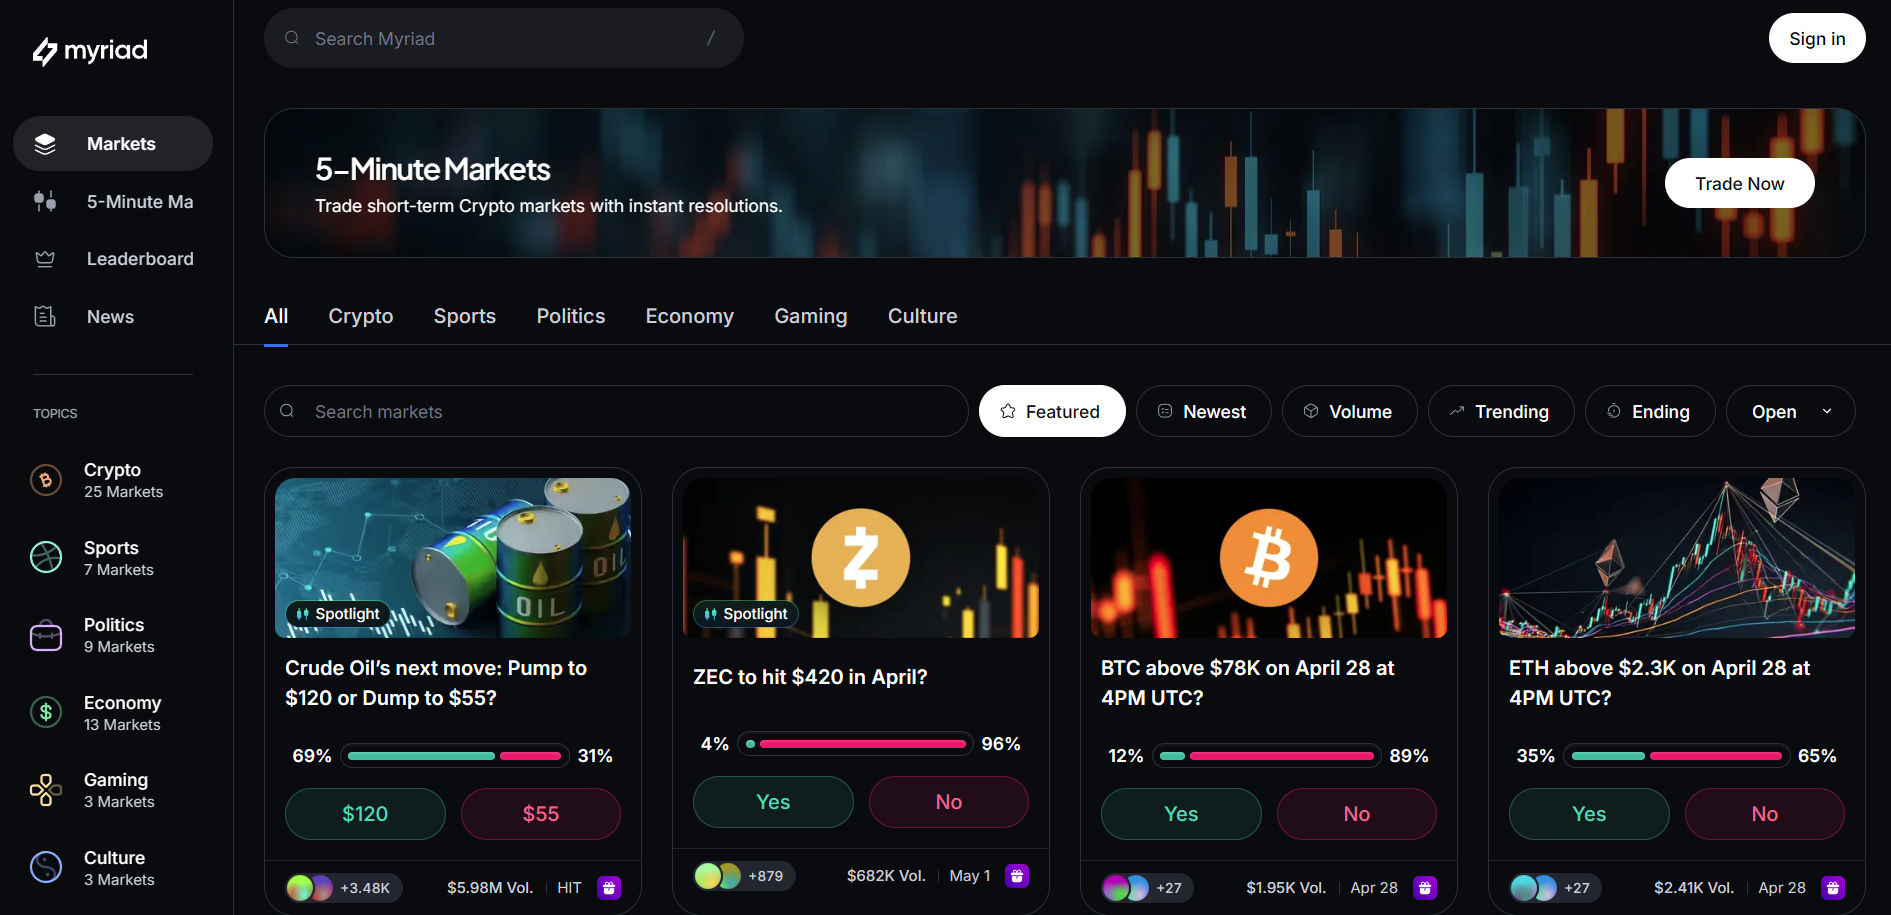Select the Crypto topic Bitcoin icon
This screenshot has height=915, width=1891.
pos(46,480)
